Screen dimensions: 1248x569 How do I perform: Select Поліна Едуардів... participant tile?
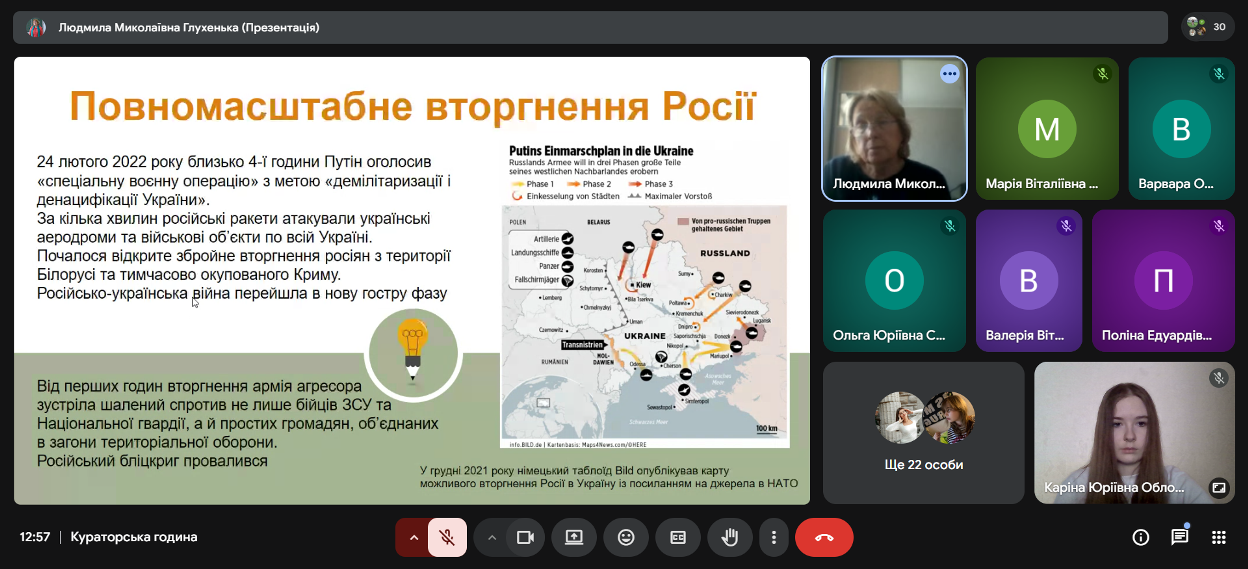(1163, 281)
